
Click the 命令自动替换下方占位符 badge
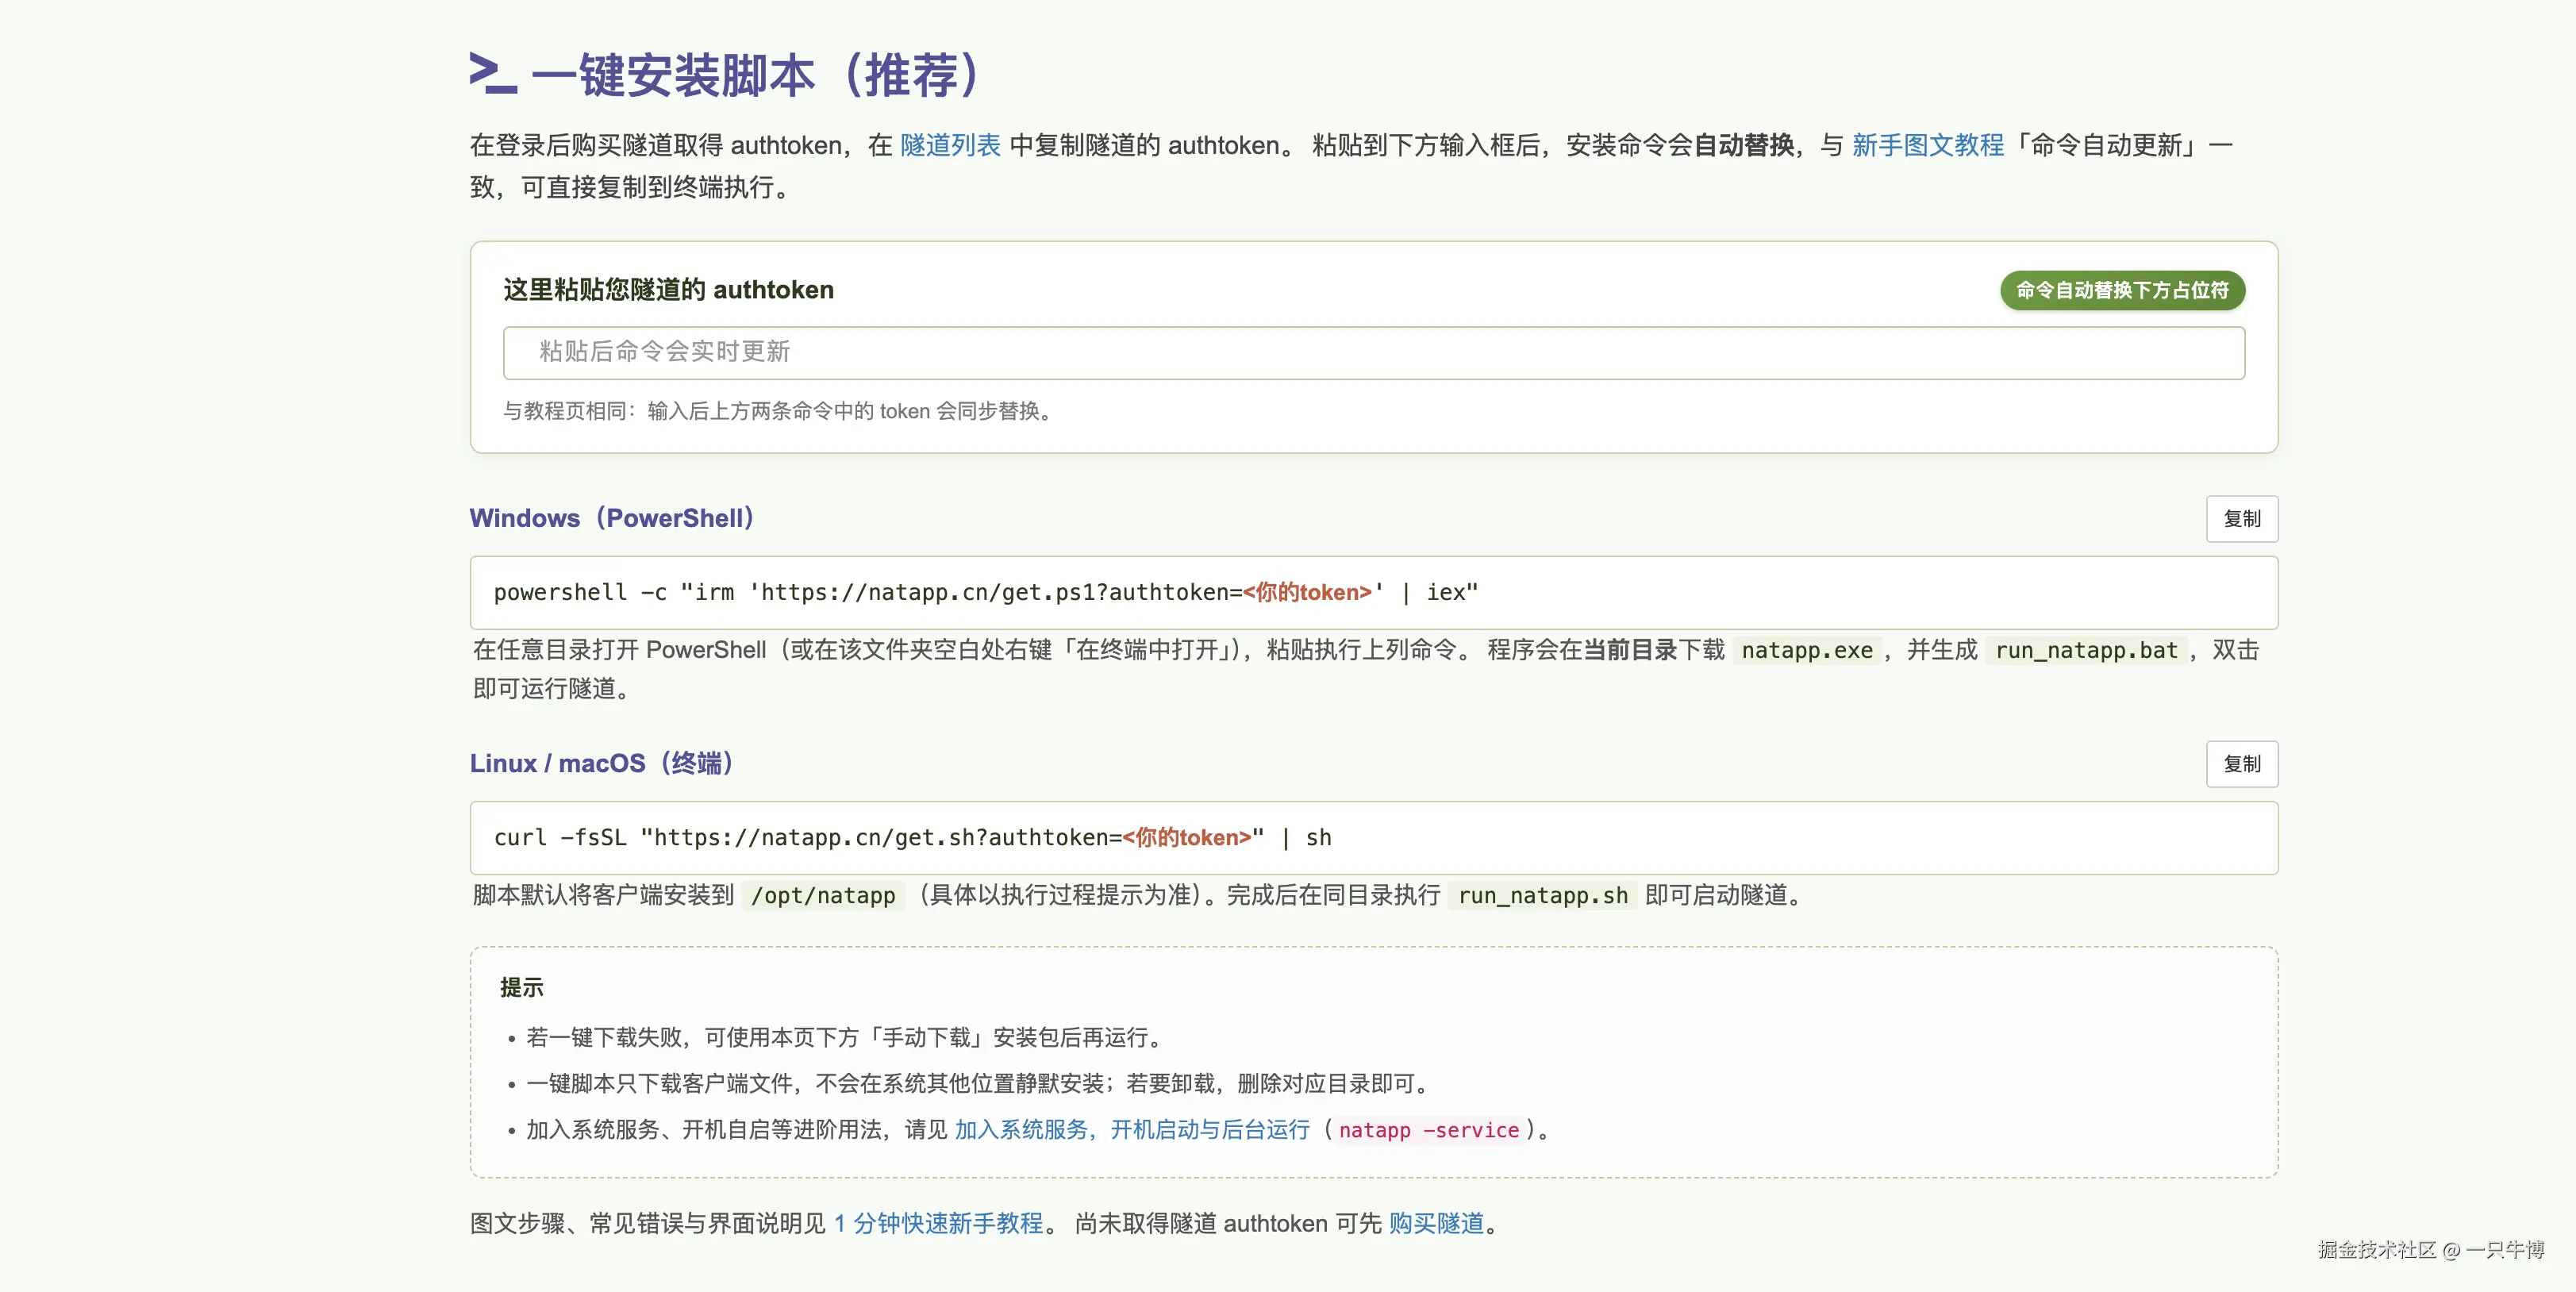pos(2122,290)
